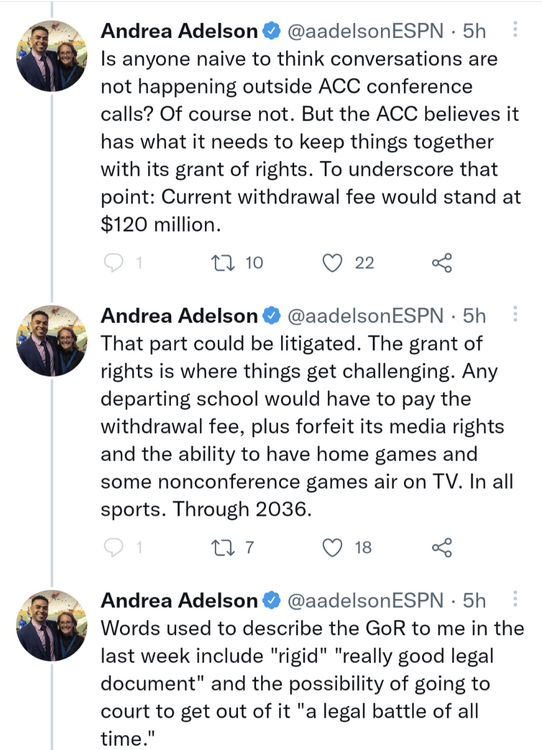Open Andrea Adelson name on first tweet
This screenshot has width=542, height=750.
(x=179, y=31)
